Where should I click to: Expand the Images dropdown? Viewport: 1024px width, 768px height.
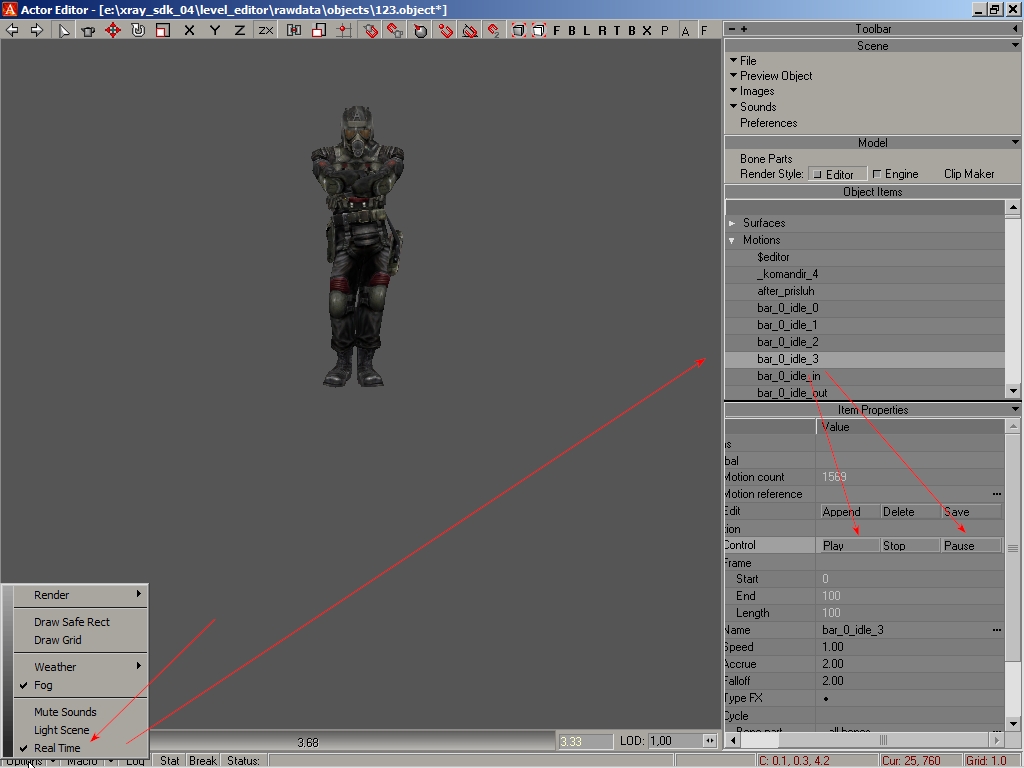point(752,91)
